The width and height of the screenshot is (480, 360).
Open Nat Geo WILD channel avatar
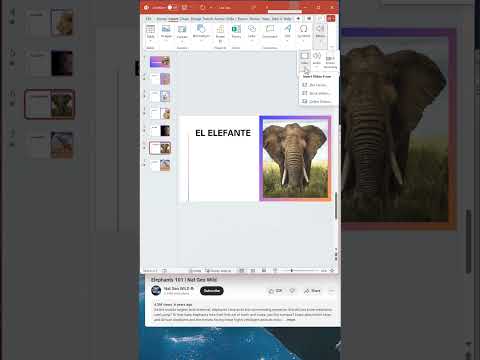pyautogui.click(x=156, y=290)
